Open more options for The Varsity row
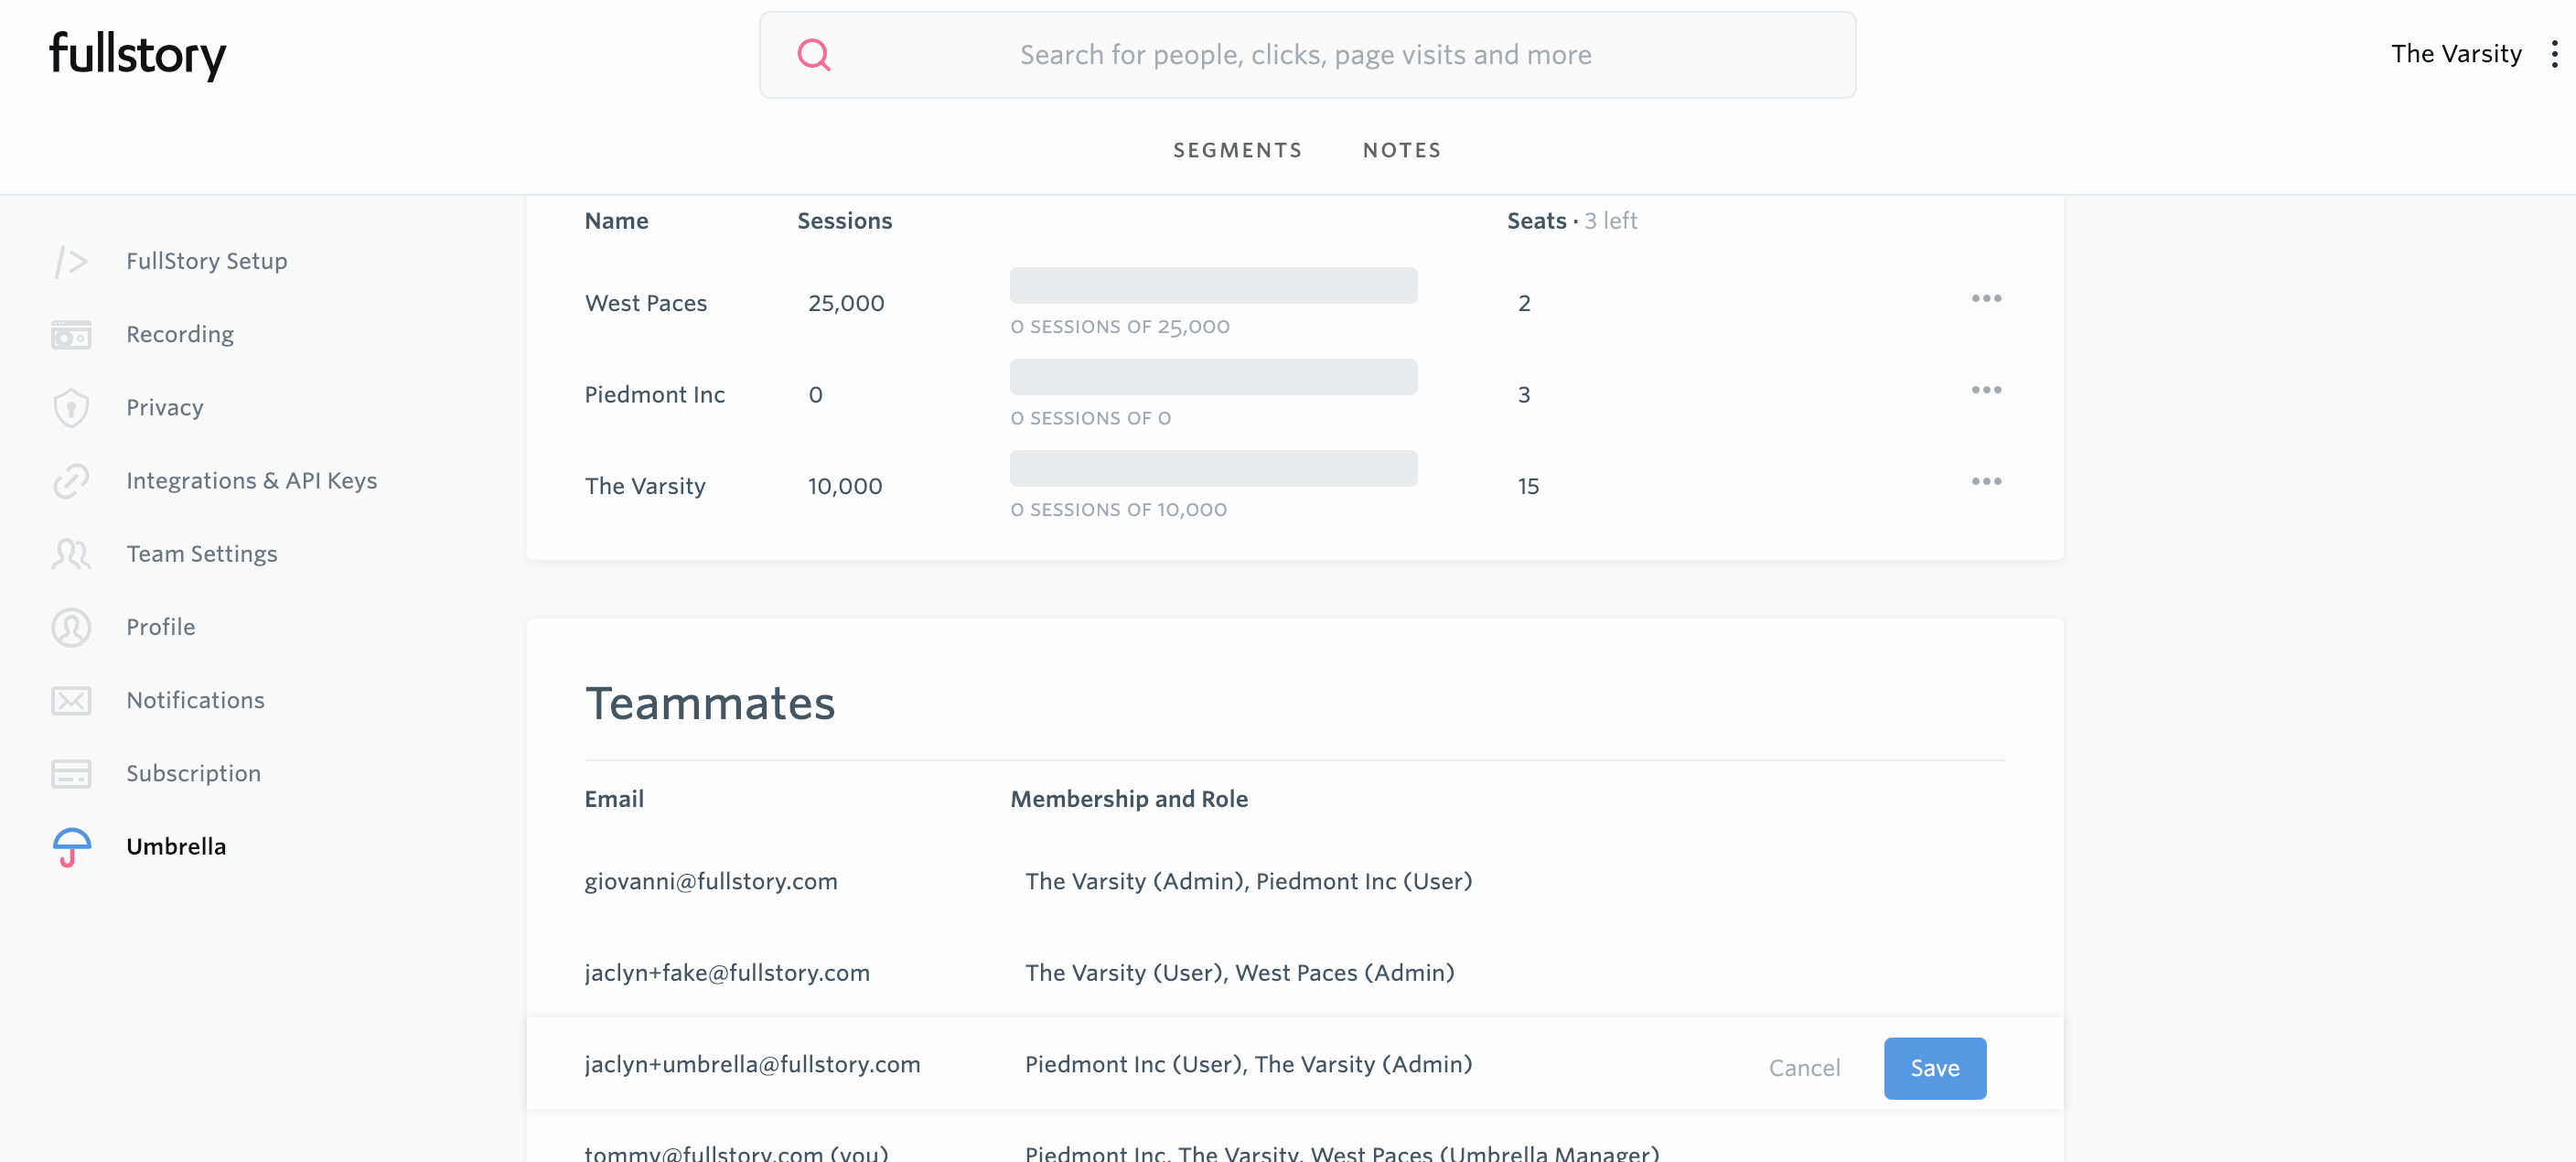 click(x=1986, y=481)
